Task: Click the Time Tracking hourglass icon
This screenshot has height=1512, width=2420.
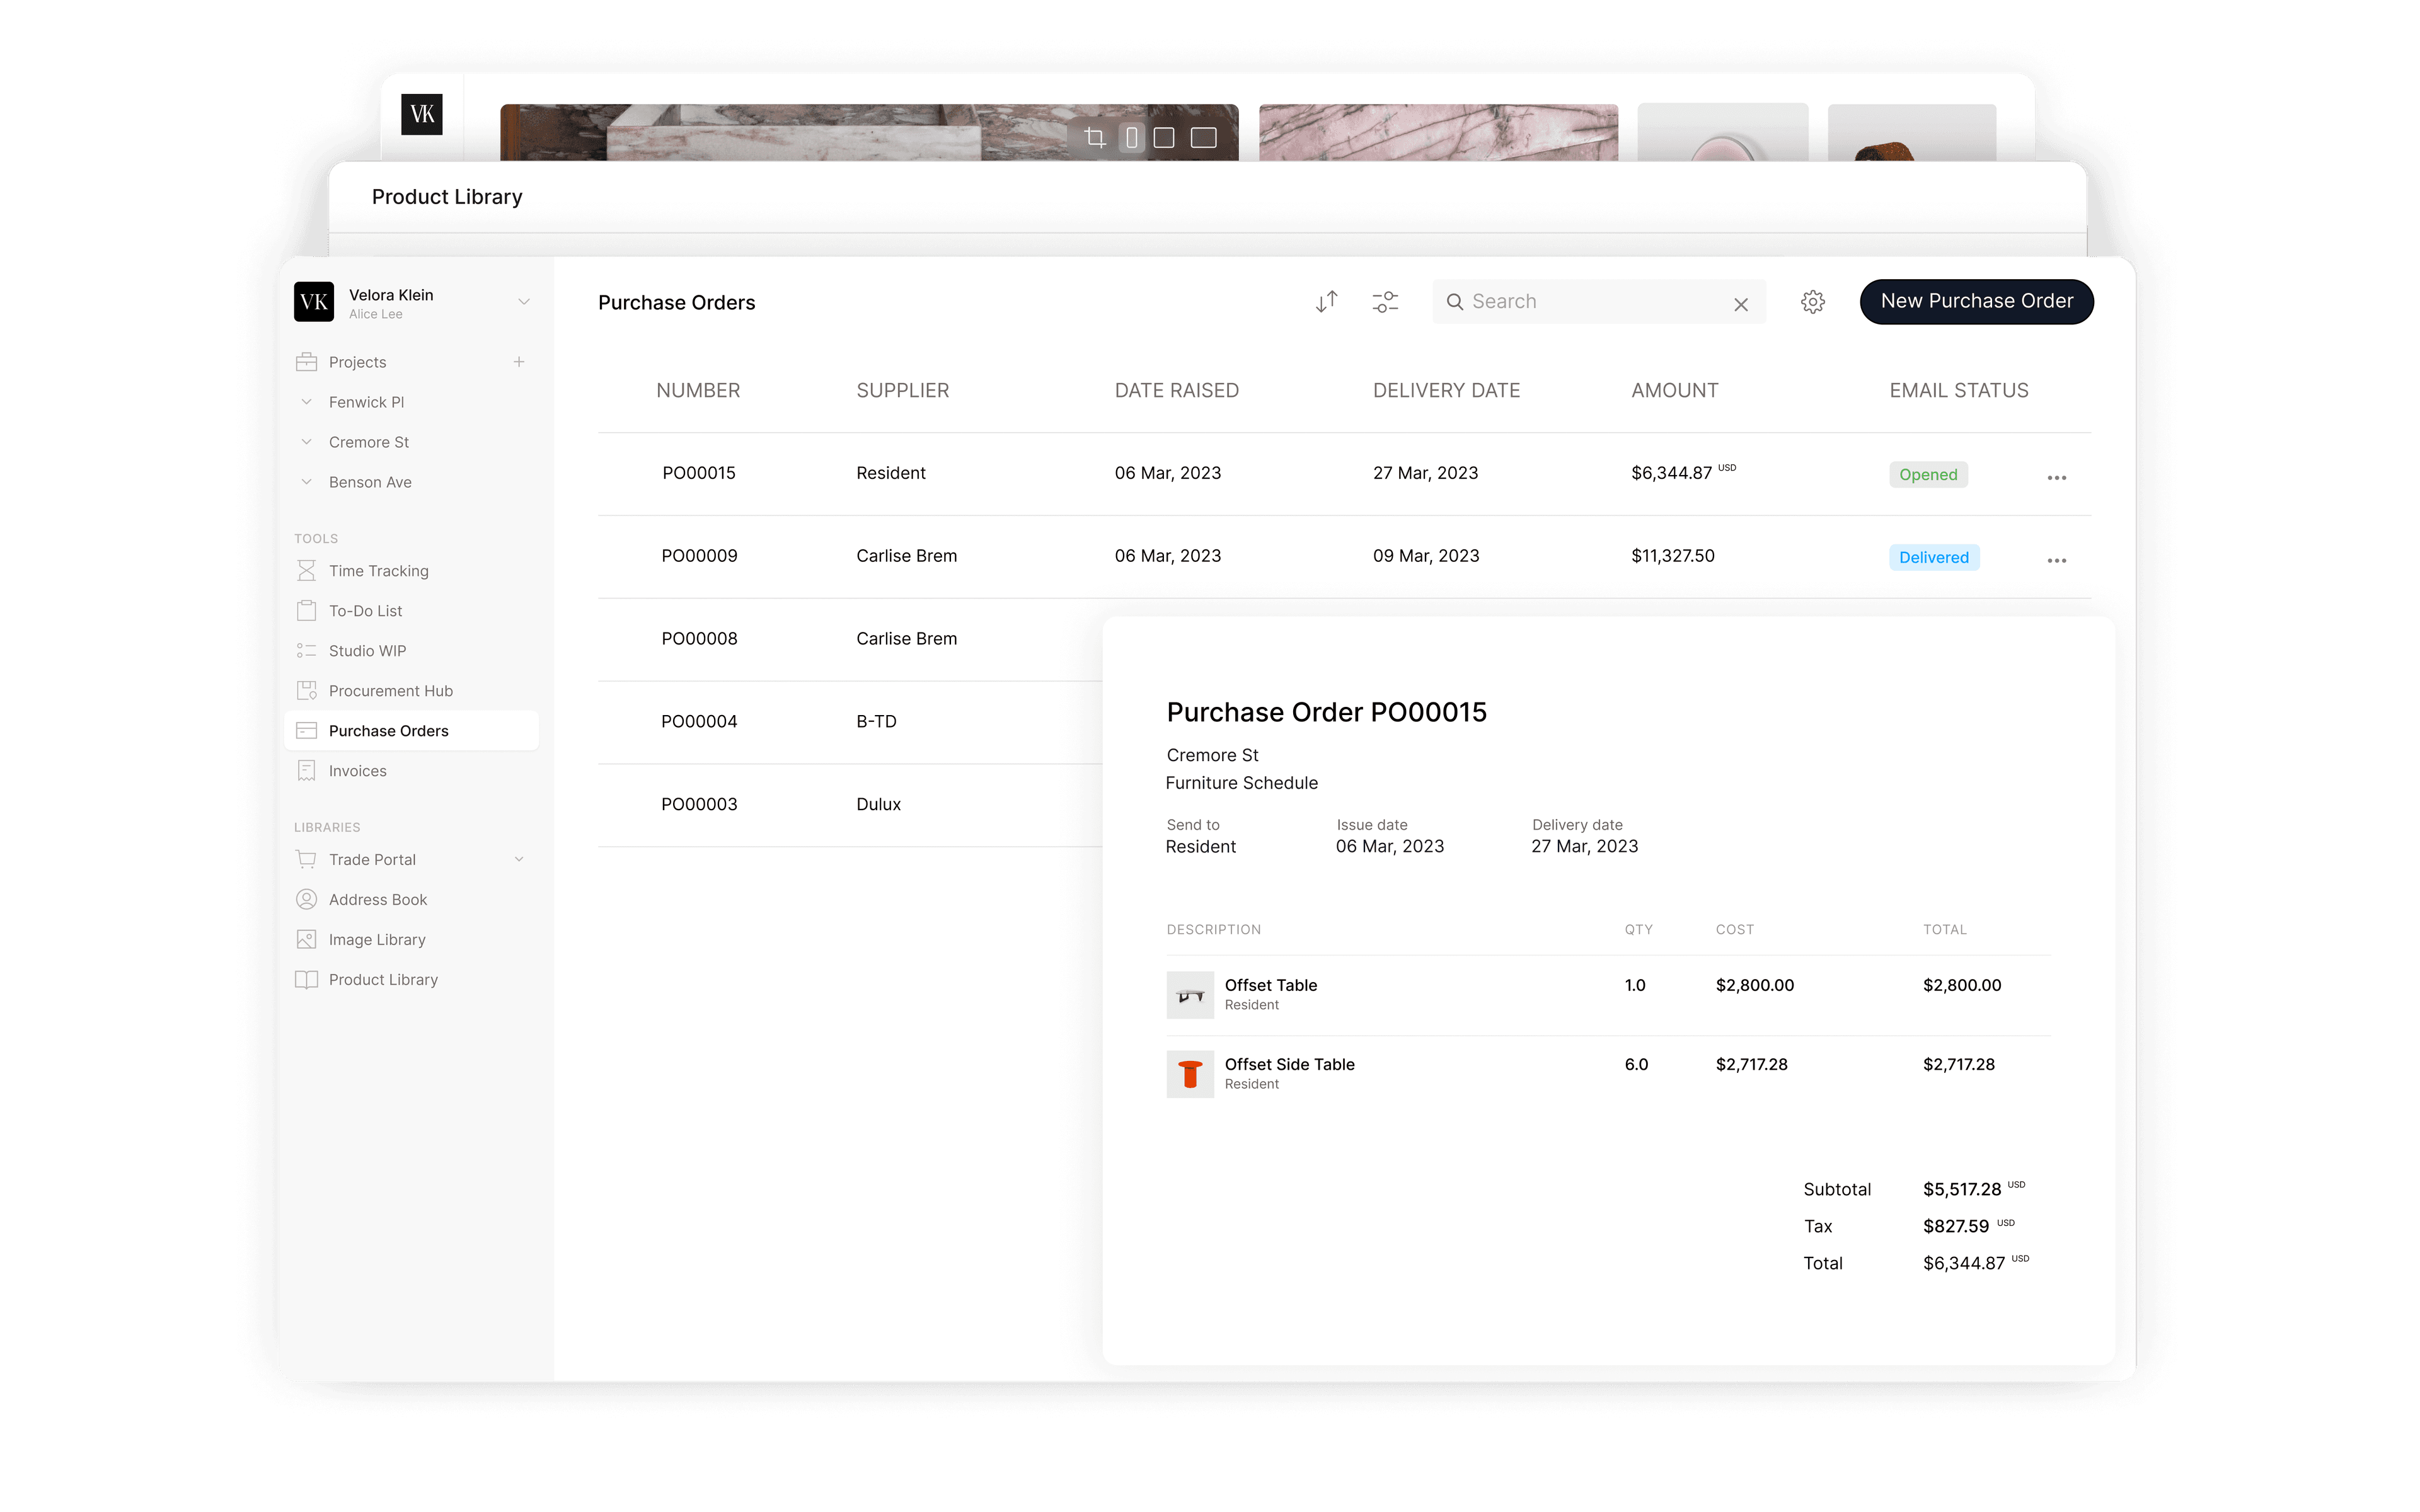Action: click(306, 571)
